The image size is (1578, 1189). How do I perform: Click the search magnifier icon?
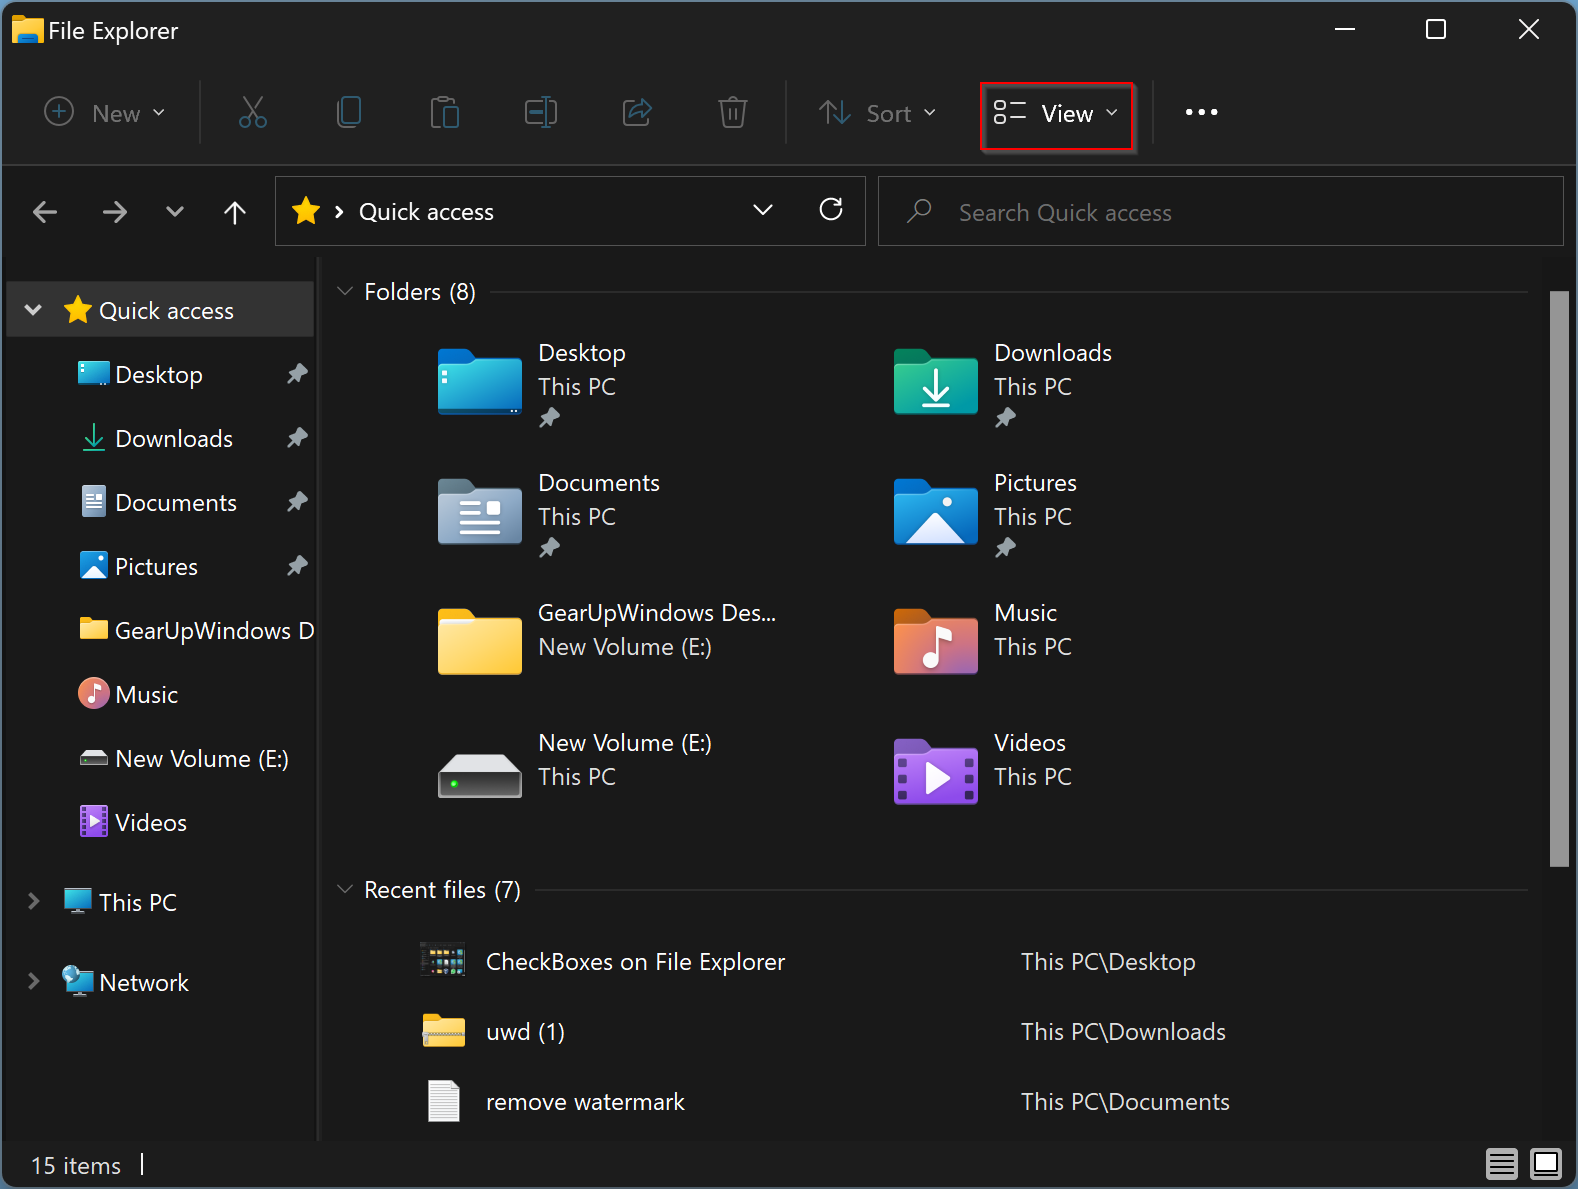(x=919, y=211)
